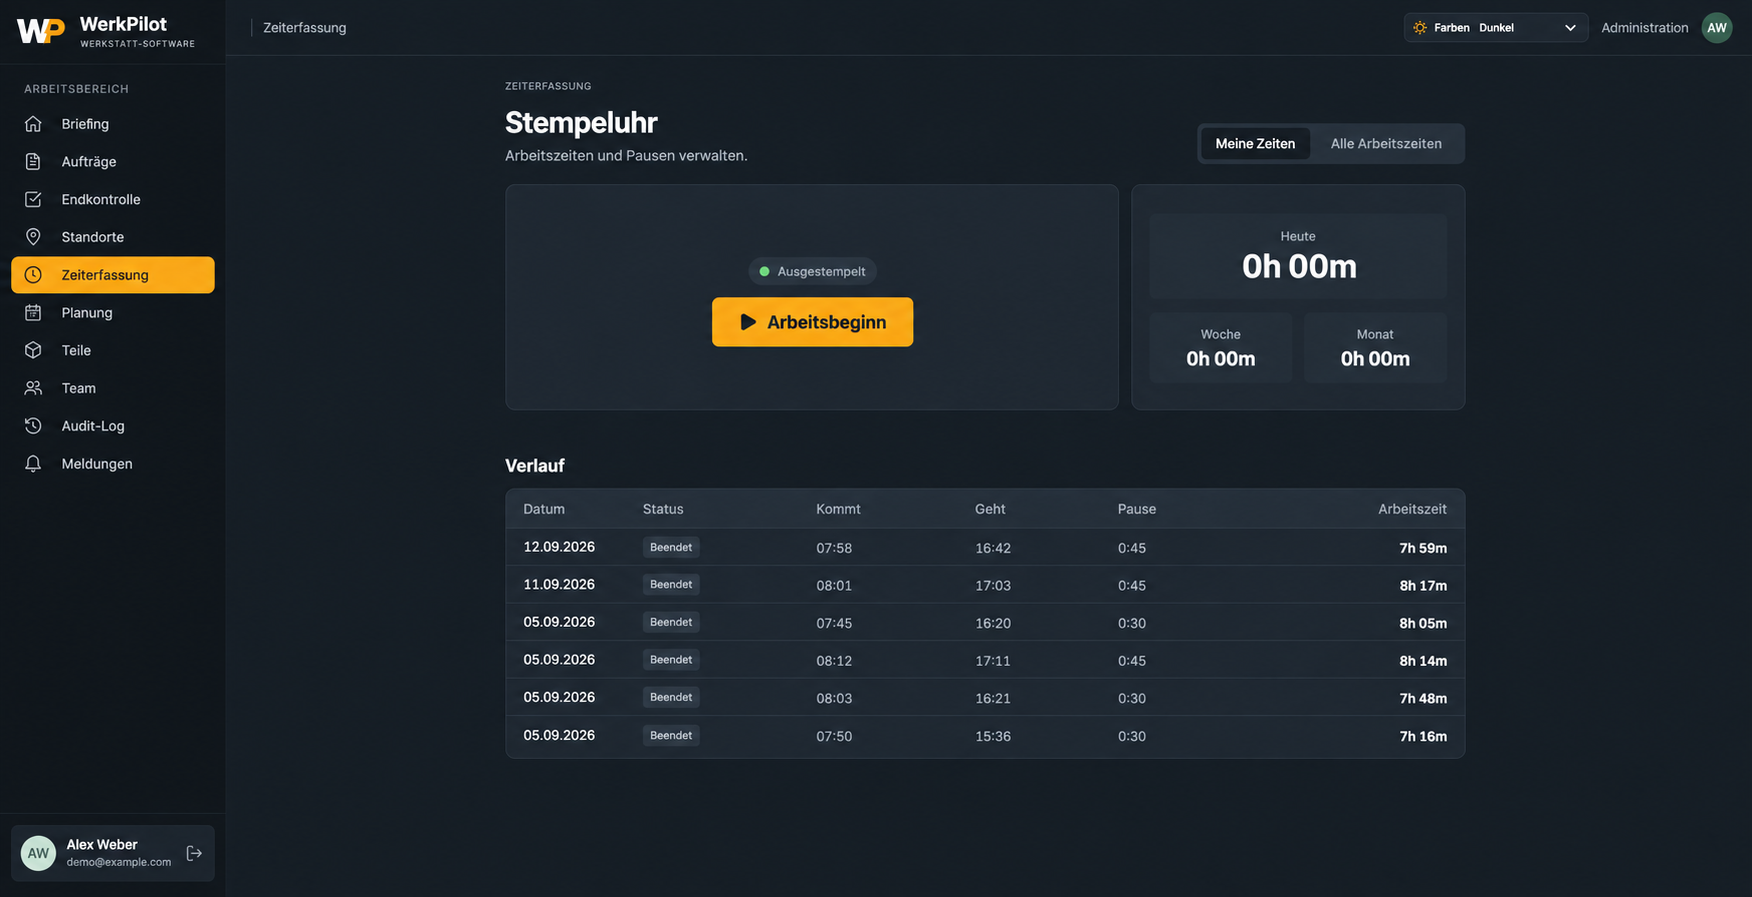This screenshot has width=1752, height=897.
Task: Click the Woche 0h 00m card
Action: coord(1220,348)
